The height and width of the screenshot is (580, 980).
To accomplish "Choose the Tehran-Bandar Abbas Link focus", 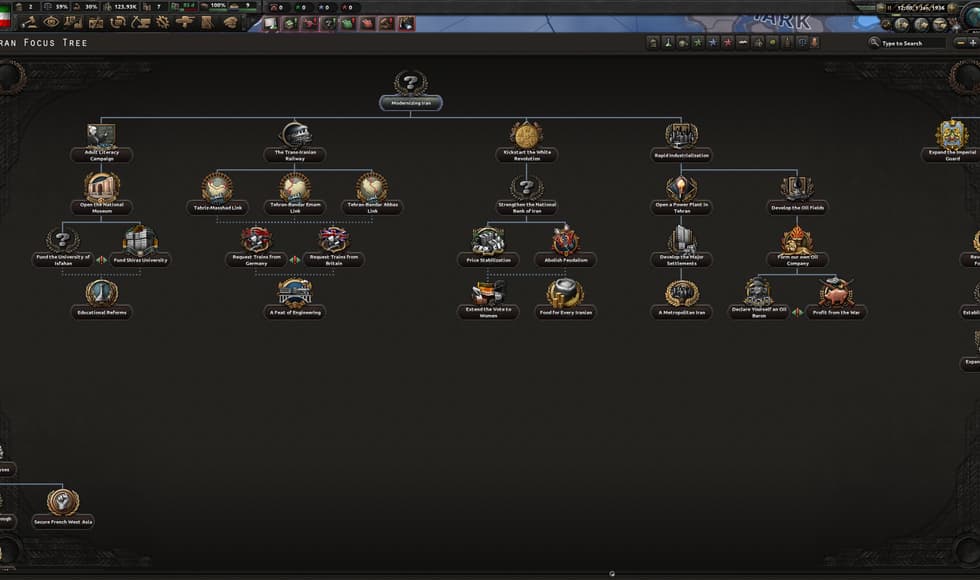I will 372,194.
